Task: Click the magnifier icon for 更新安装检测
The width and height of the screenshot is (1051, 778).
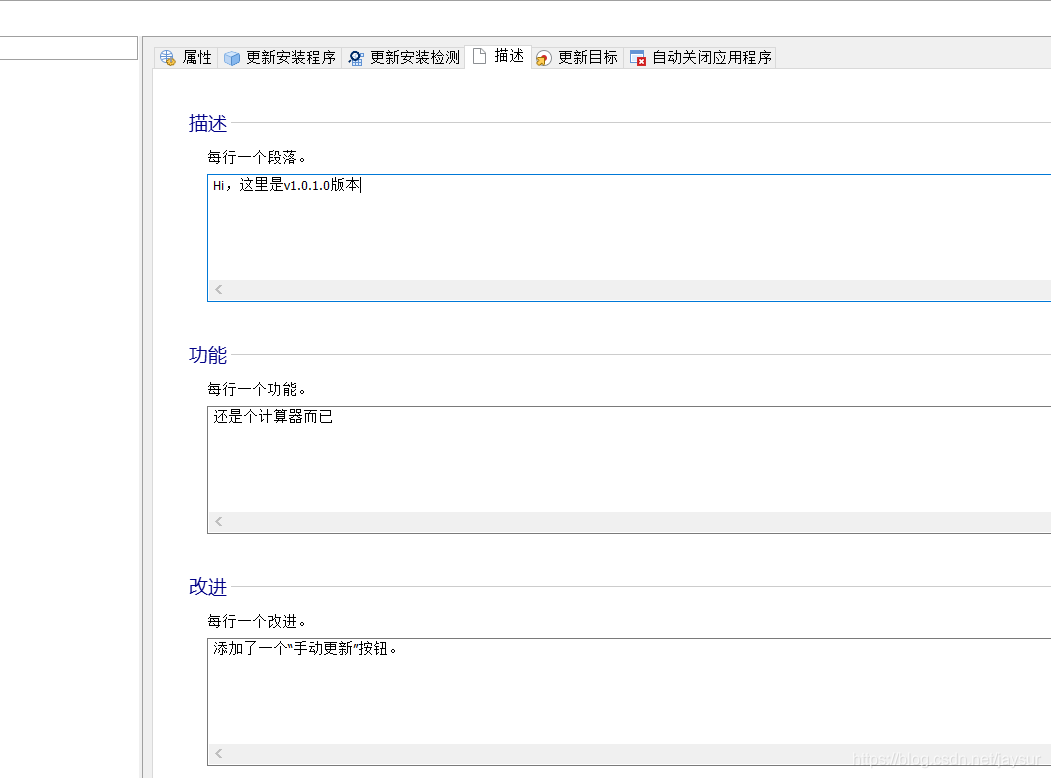Action: click(x=356, y=58)
